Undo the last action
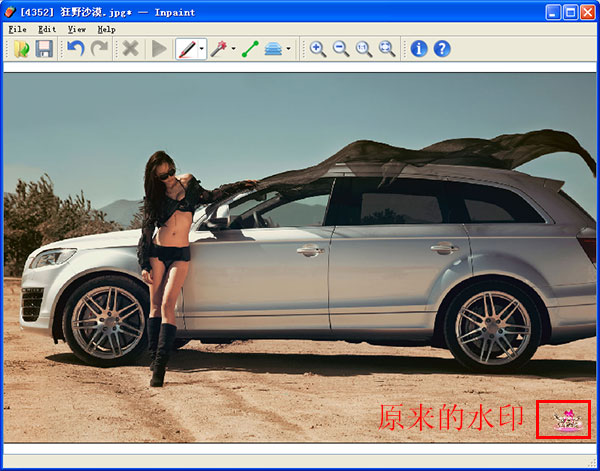The height and width of the screenshot is (471, 600). (76, 49)
